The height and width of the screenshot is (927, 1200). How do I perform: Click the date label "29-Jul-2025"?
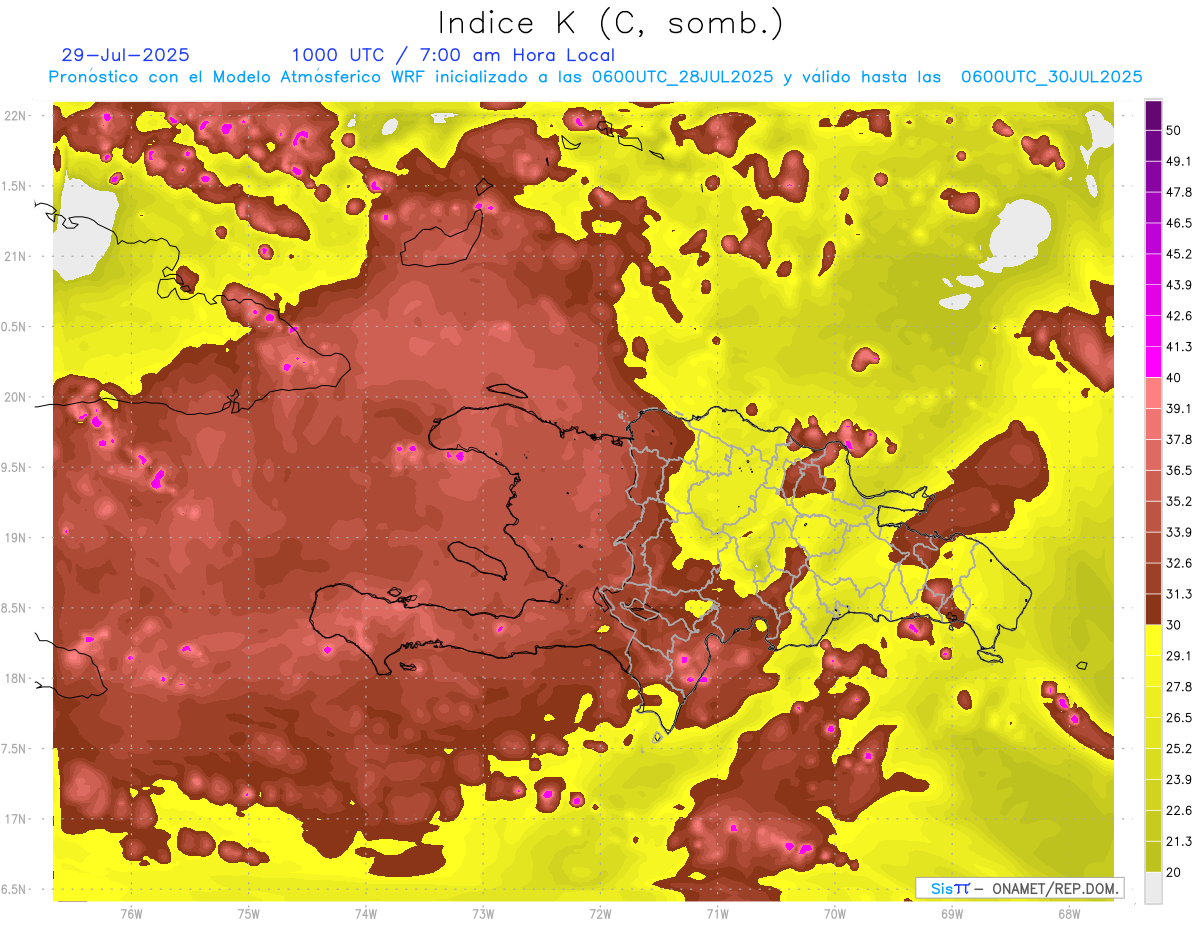coord(125,55)
